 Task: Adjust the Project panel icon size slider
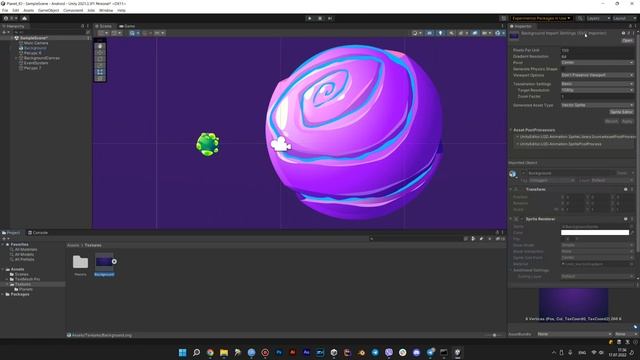(x=494, y=335)
